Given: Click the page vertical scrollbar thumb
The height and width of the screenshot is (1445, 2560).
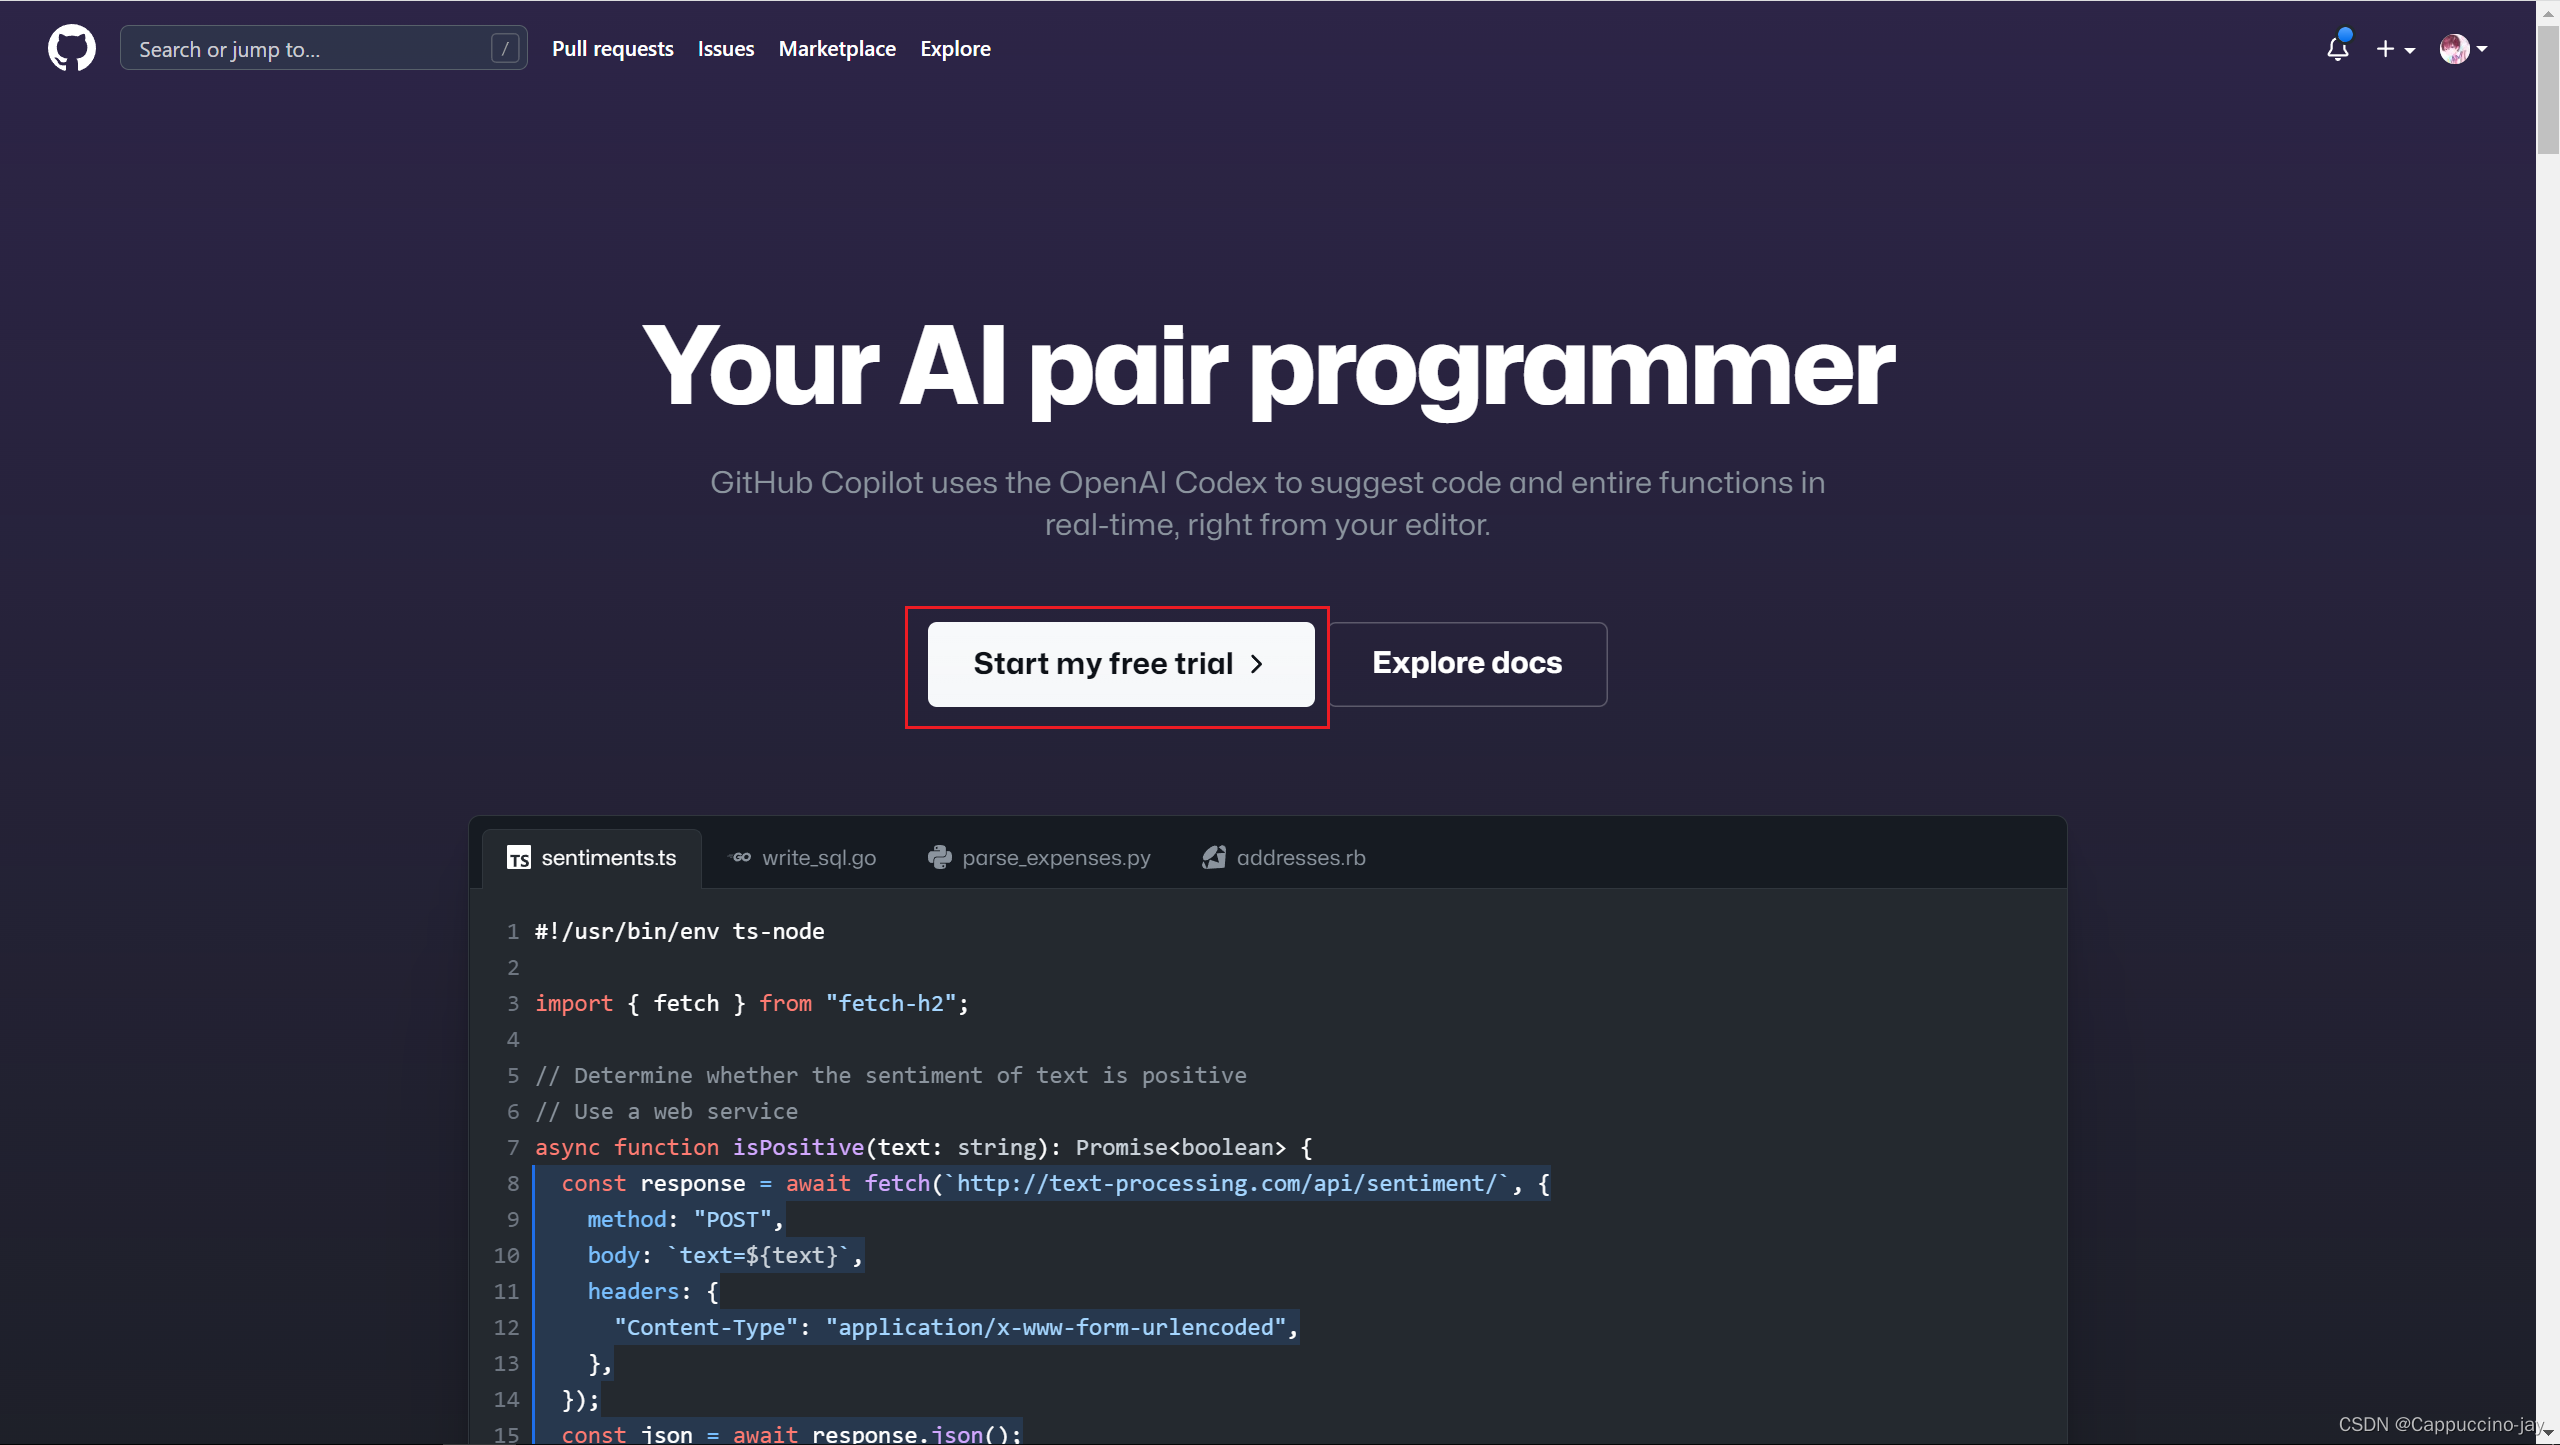Looking at the screenshot, I should click(2547, 90).
